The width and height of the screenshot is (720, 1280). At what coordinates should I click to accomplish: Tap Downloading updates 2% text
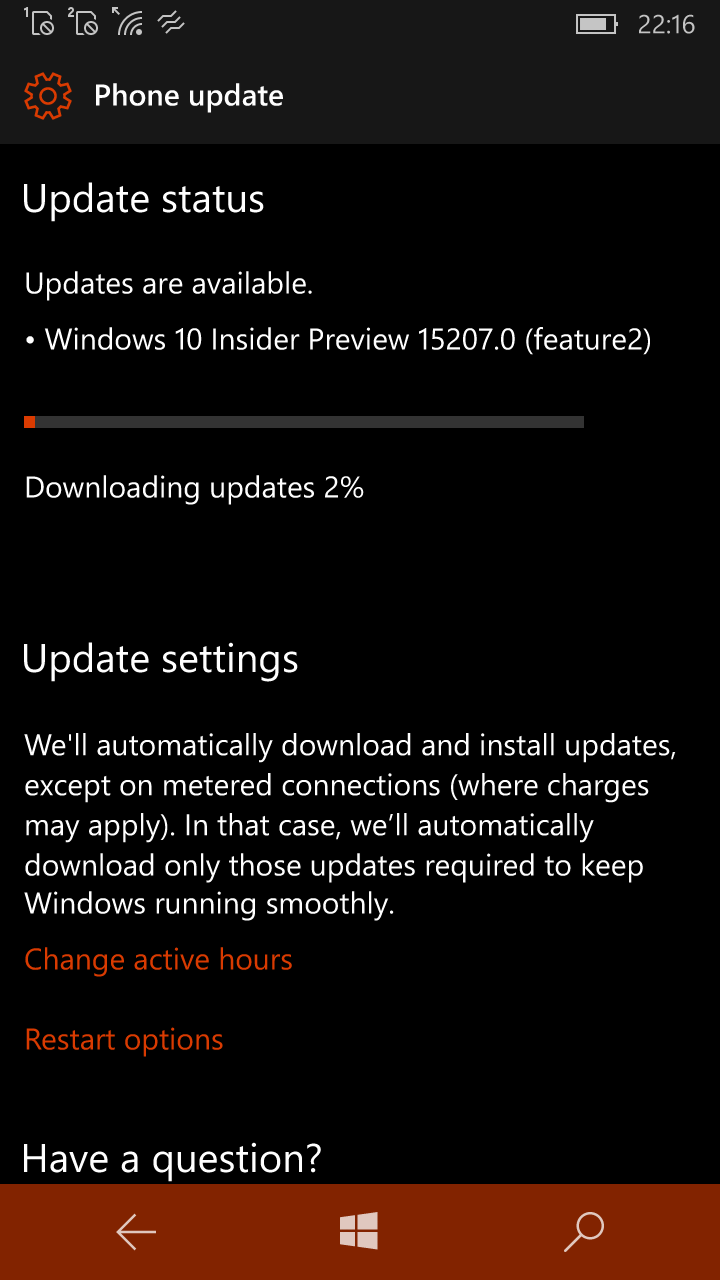click(194, 488)
